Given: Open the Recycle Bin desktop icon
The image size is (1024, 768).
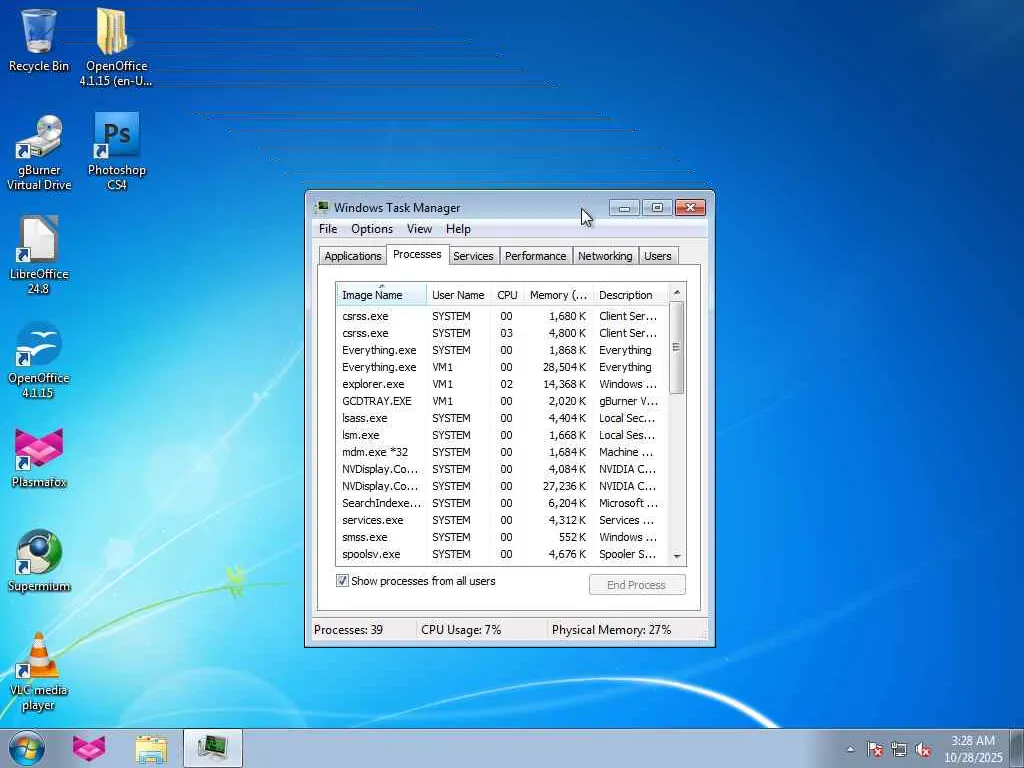Looking at the screenshot, I should tap(39, 33).
